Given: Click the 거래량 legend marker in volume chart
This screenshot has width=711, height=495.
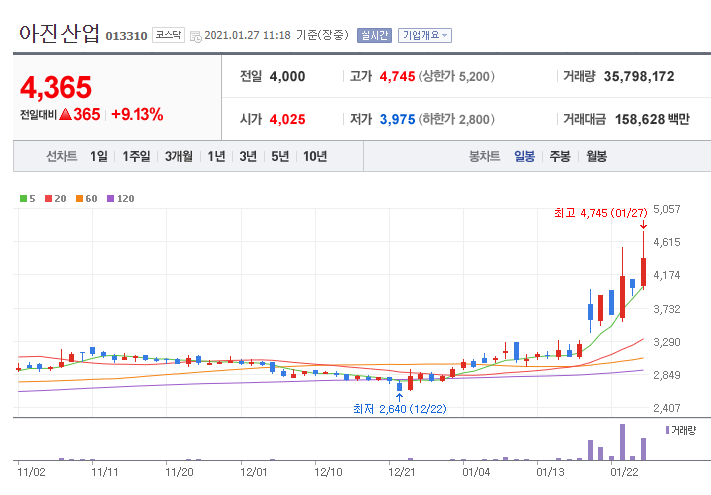Looking at the screenshot, I should [x=667, y=430].
